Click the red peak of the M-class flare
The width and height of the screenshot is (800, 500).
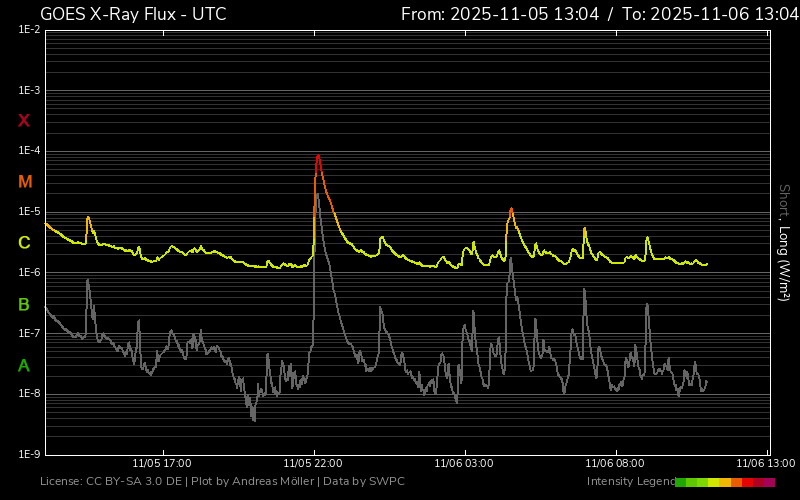tap(318, 157)
